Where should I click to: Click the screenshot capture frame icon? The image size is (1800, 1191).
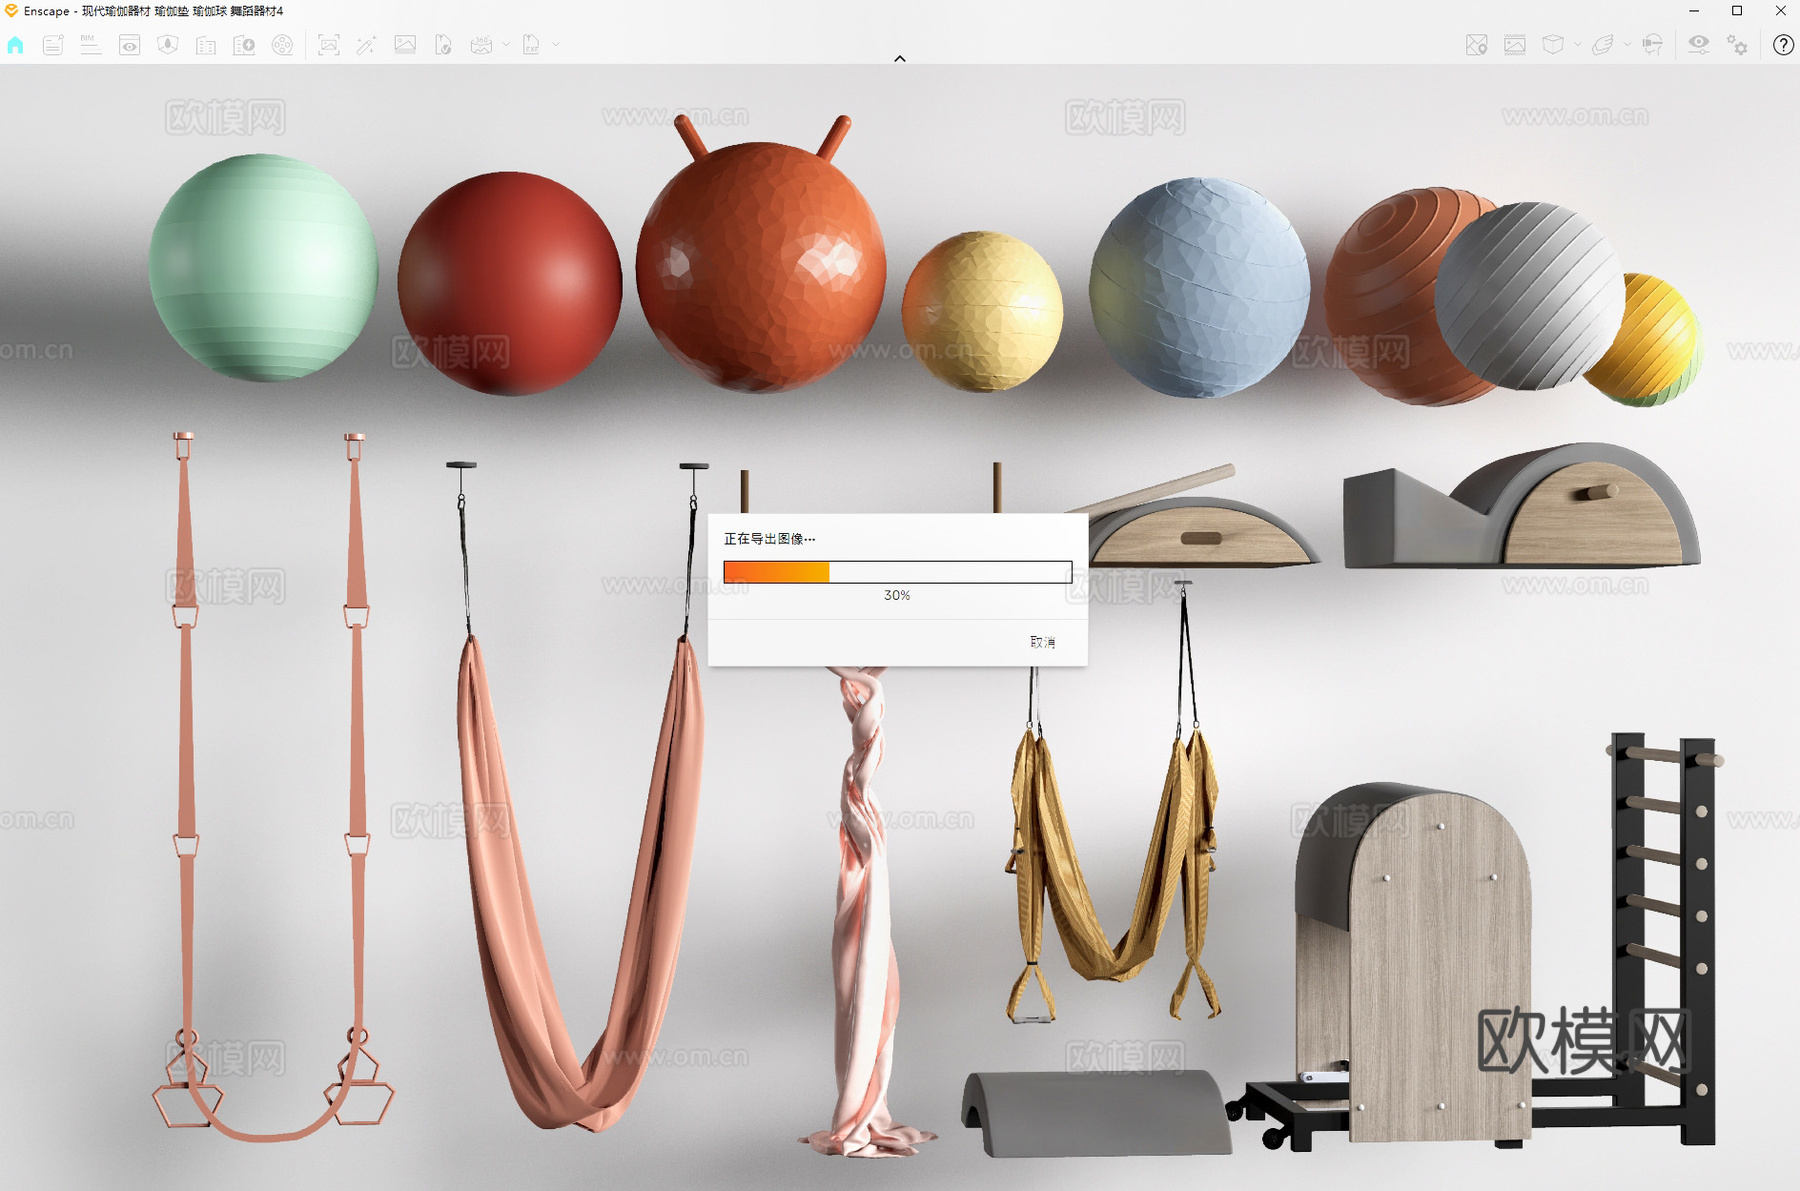pyautogui.click(x=328, y=45)
